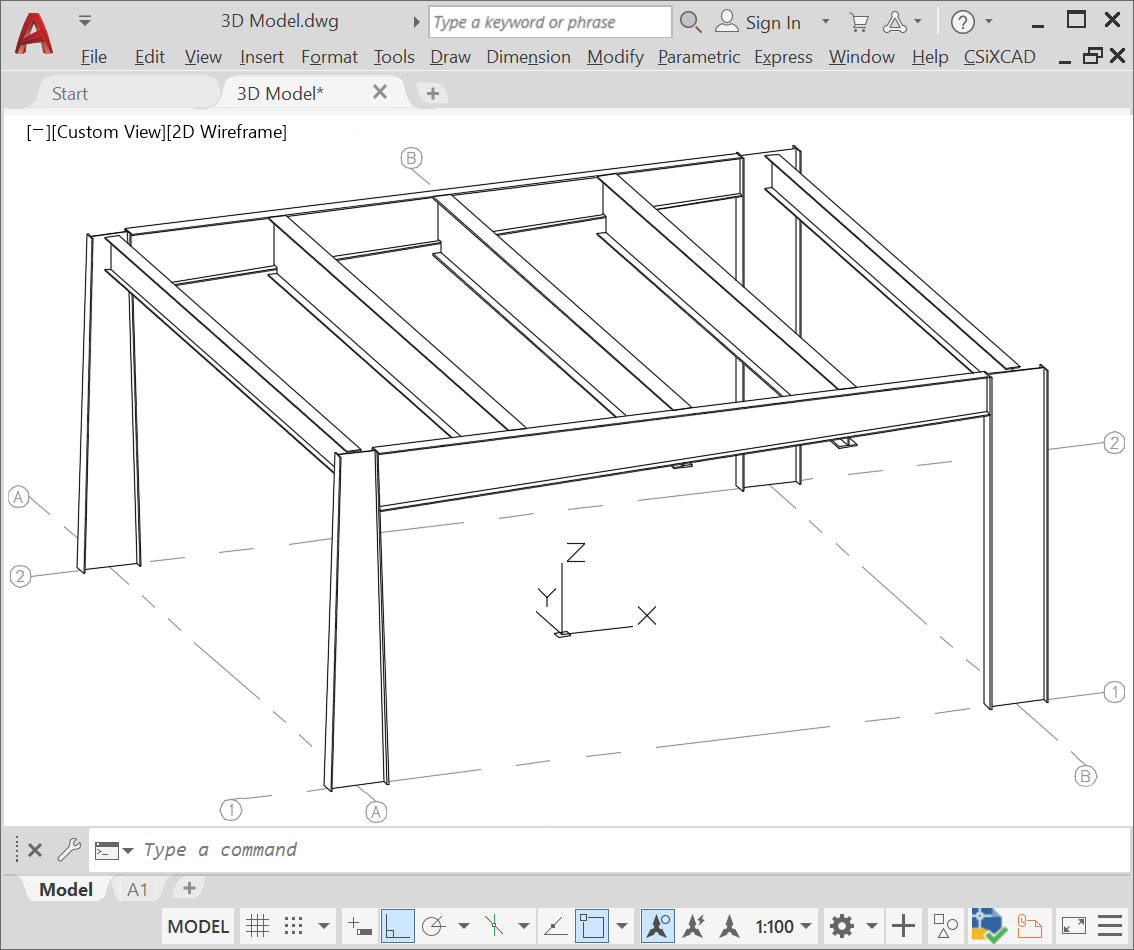This screenshot has width=1134, height=950.
Task: Click the search magnifier icon
Action: 690,22
